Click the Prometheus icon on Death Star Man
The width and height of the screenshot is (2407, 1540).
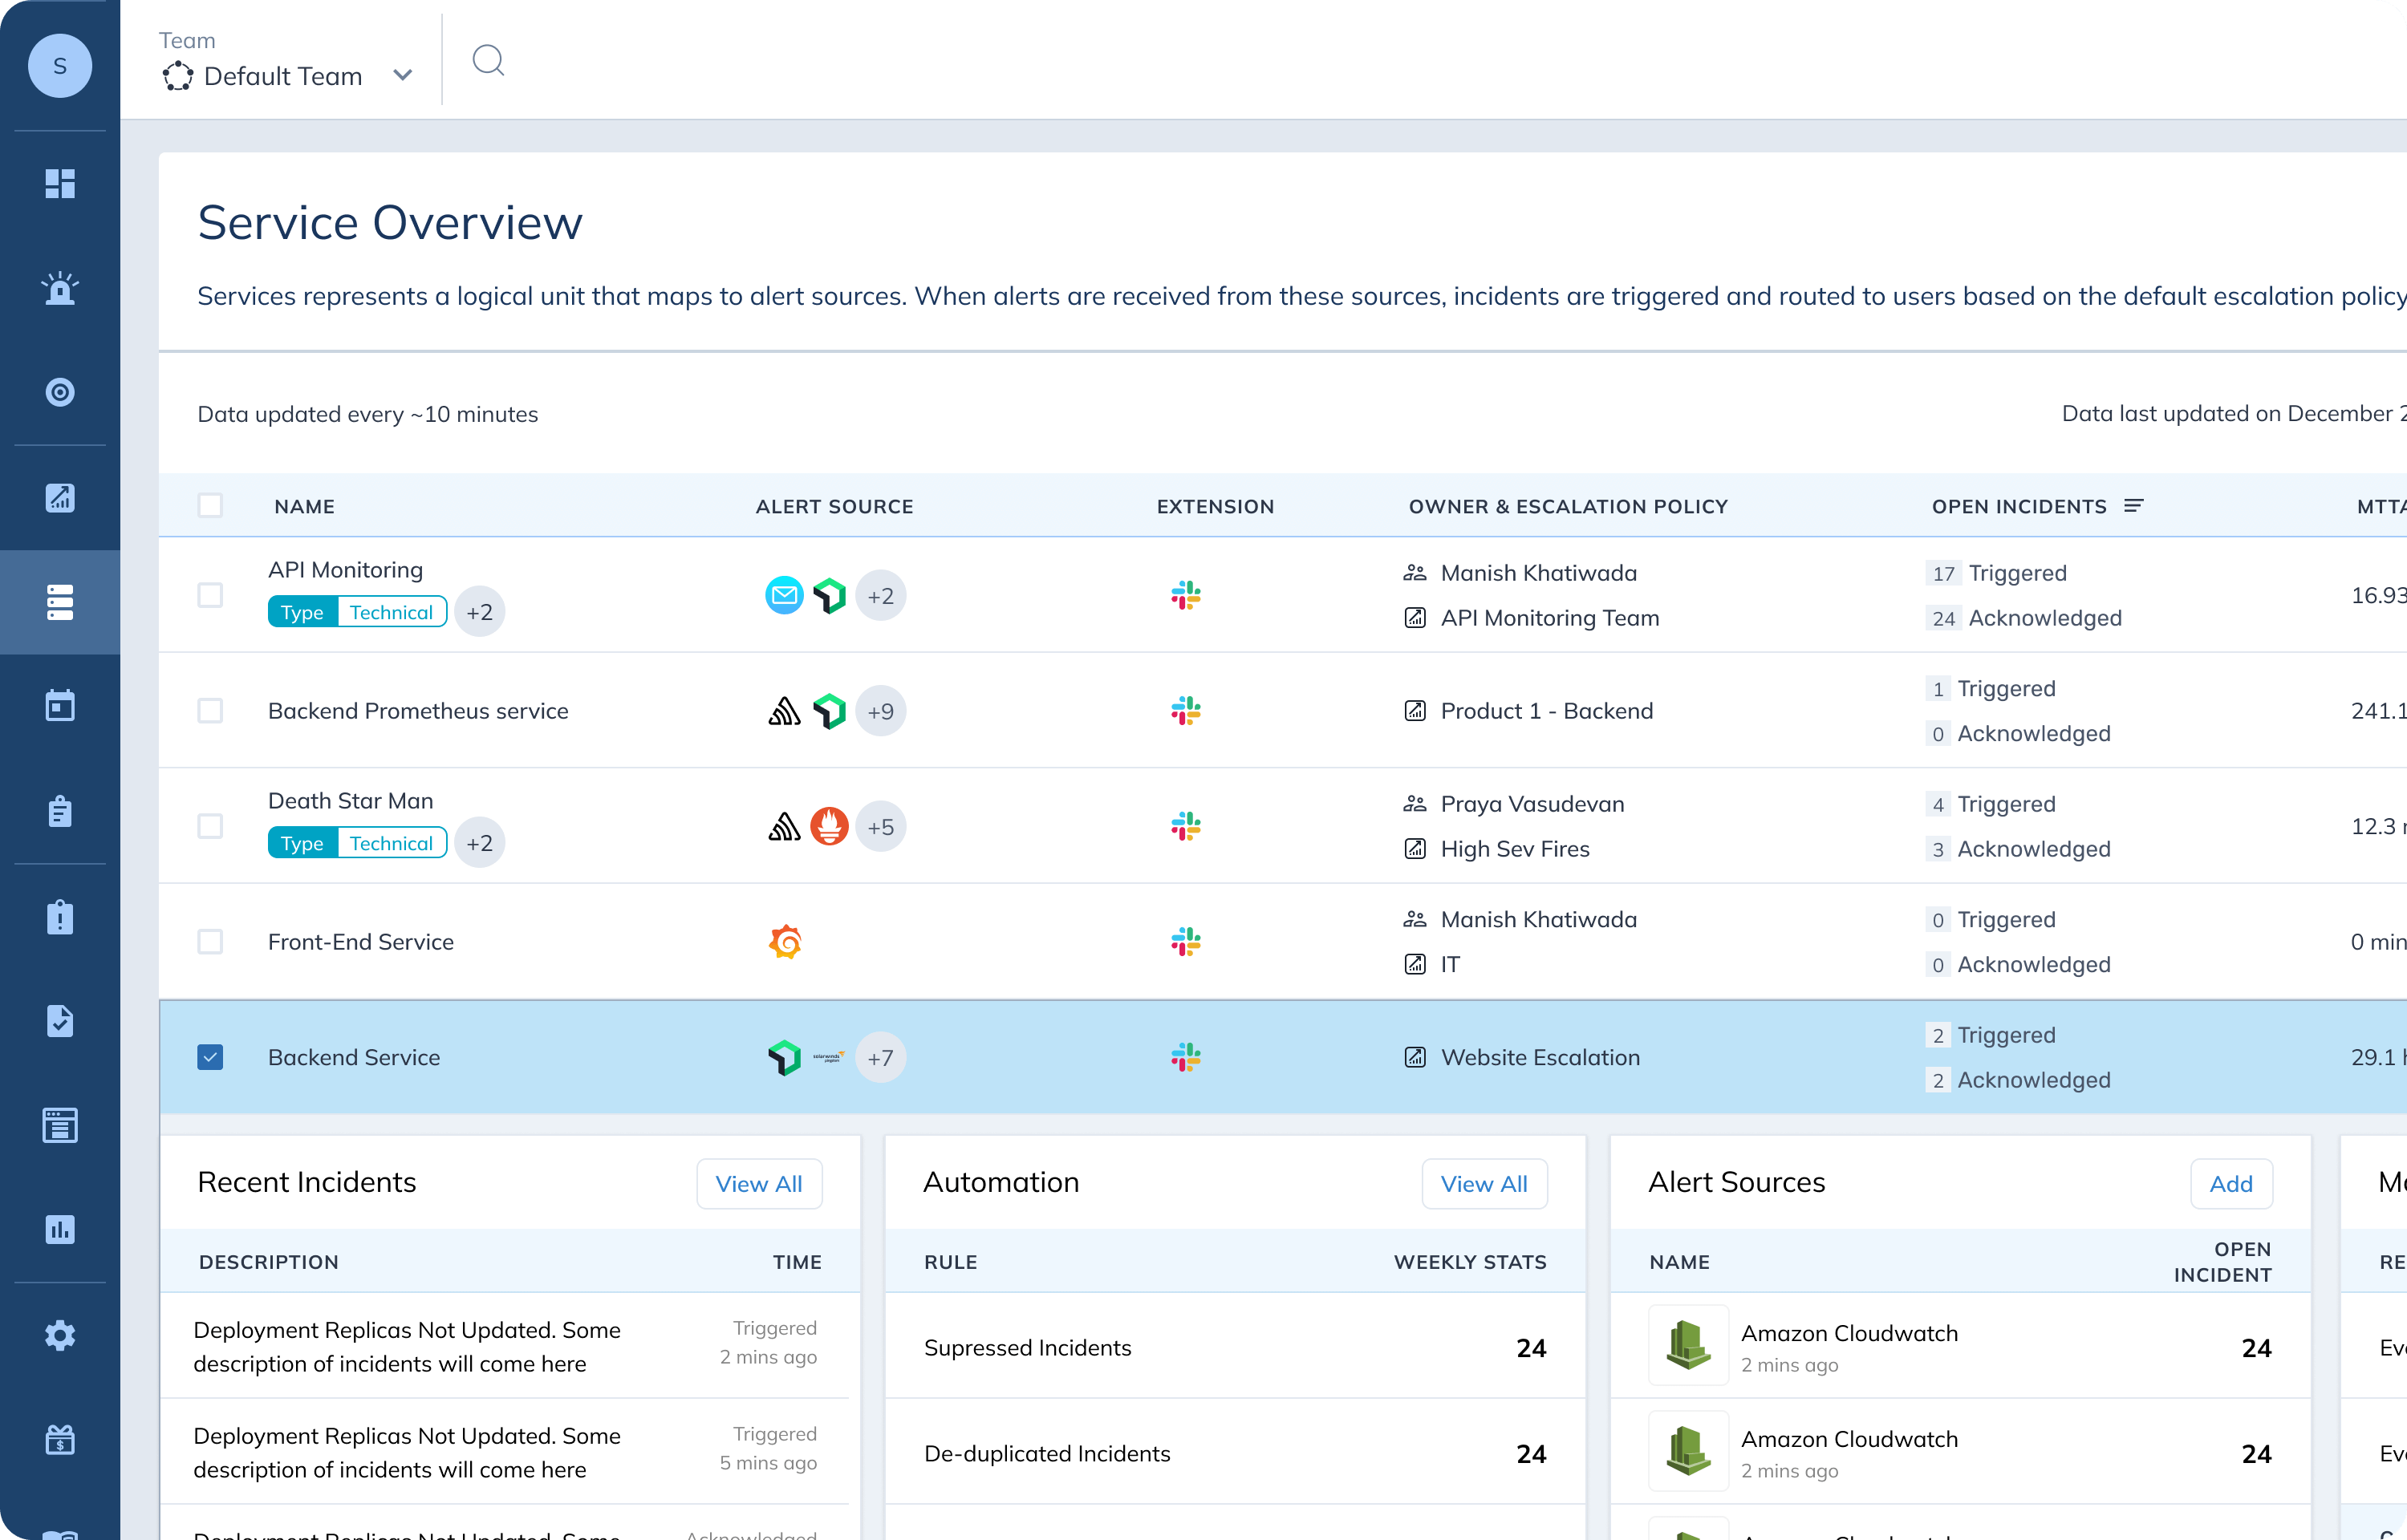coord(829,827)
